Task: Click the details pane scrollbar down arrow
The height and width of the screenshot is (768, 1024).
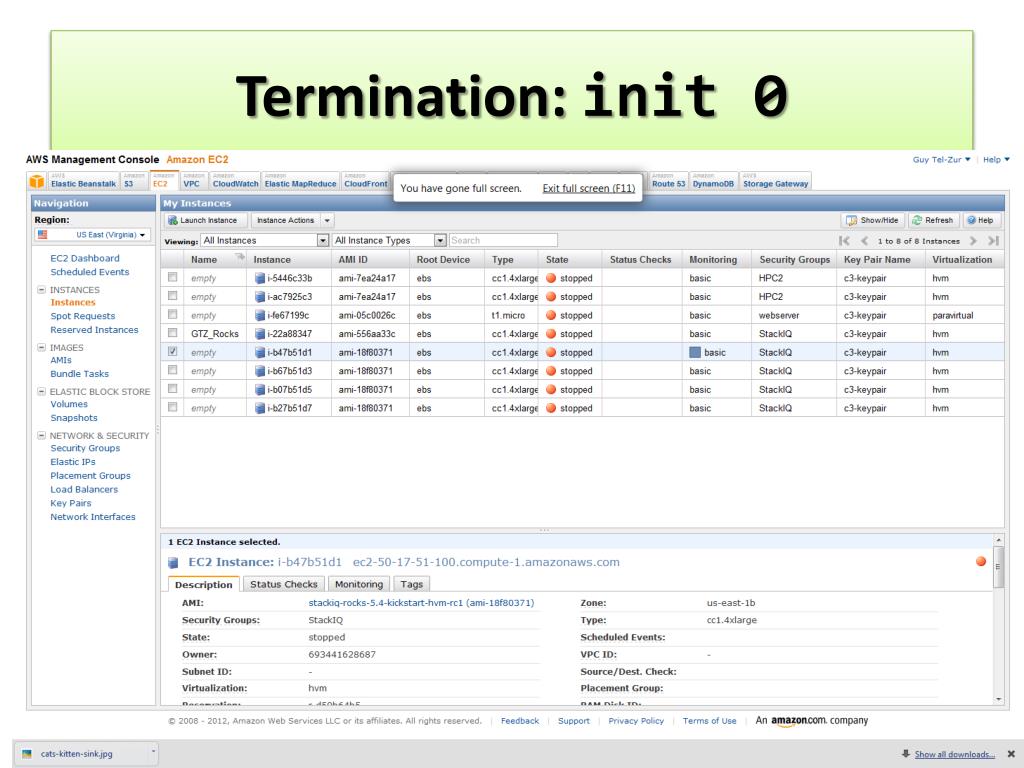Action: coord(999,699)
